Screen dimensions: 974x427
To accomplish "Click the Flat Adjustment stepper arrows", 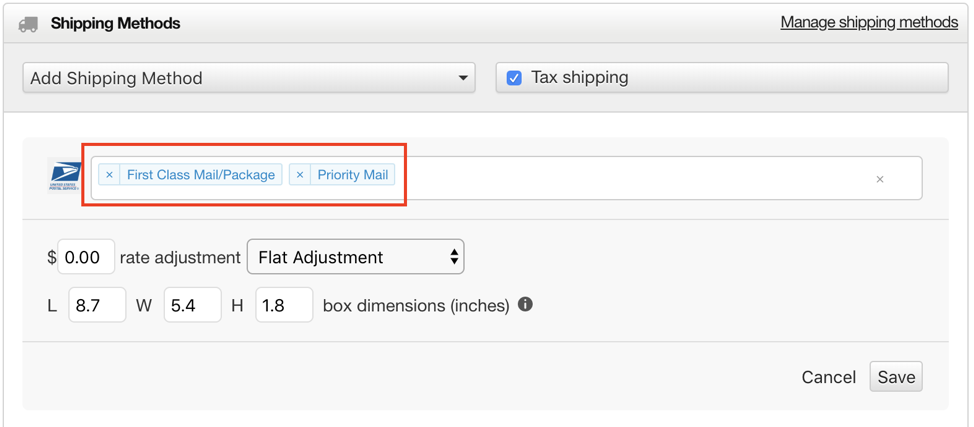I will (x=454, y=257).
